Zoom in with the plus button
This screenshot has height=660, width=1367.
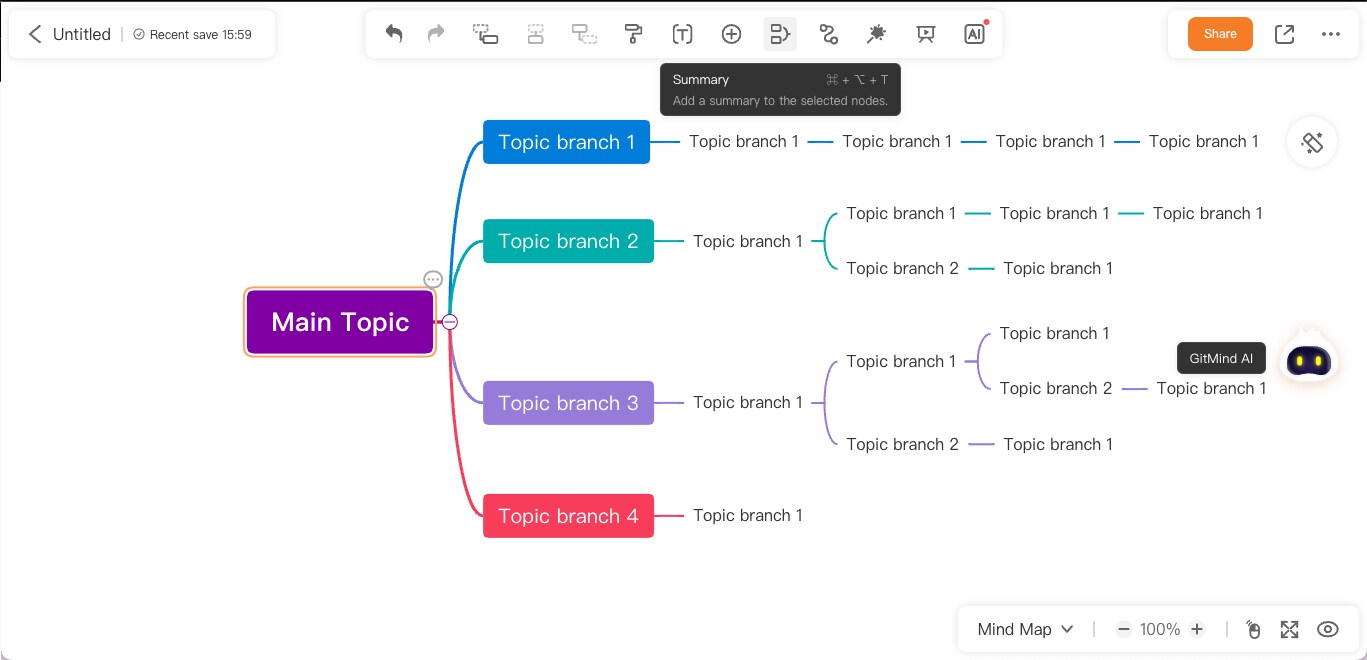[x=1197, y=629]
